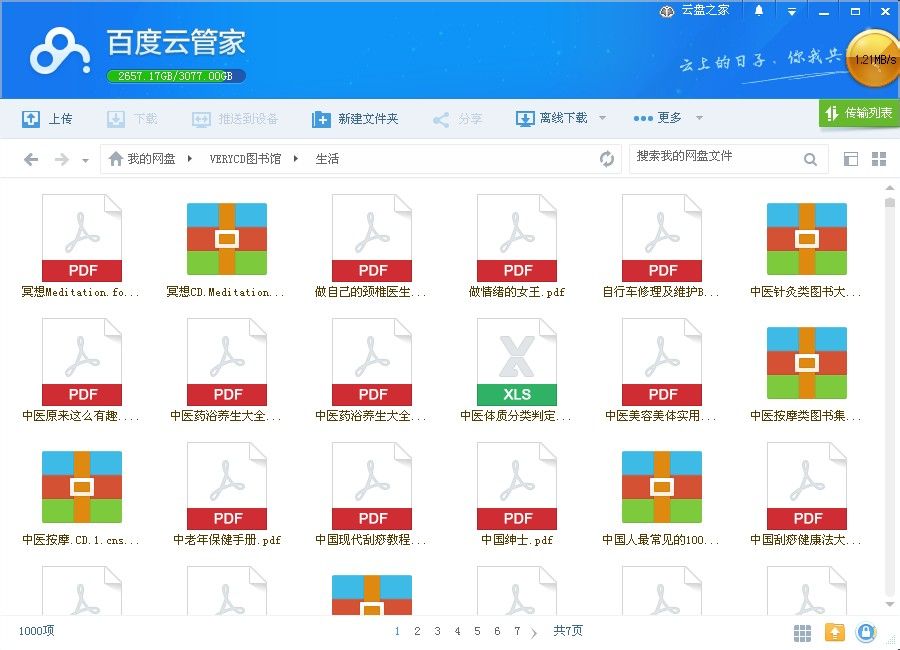Select 做情绪的女王.pdf file
Image resolution: width=900 pixels, height=650 pixels.
(x=517, y=247)
